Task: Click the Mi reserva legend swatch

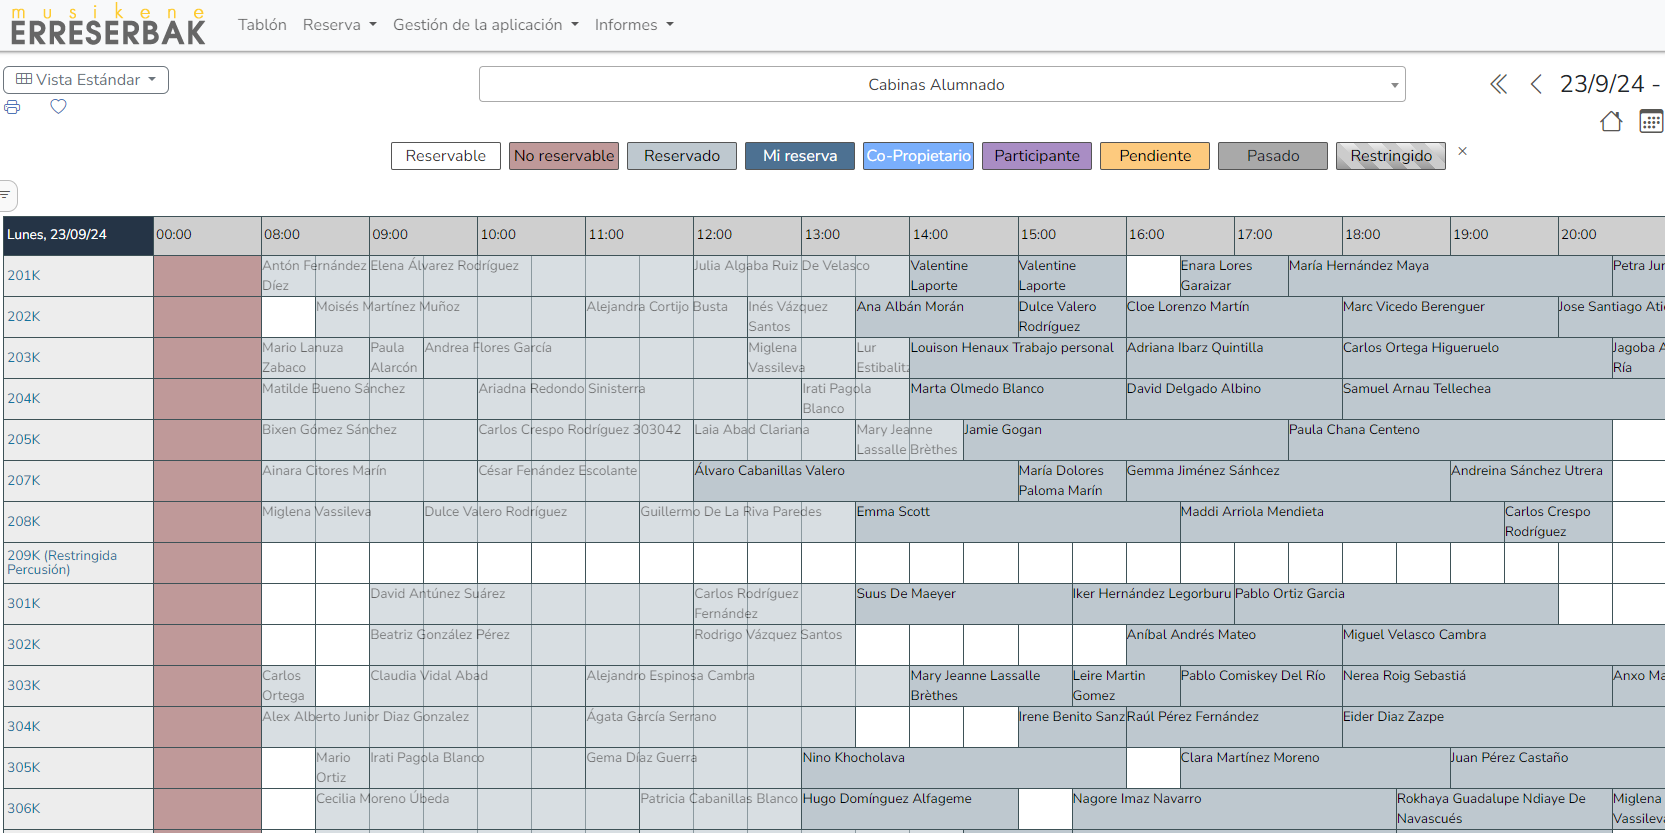Action: click(799, 156)
